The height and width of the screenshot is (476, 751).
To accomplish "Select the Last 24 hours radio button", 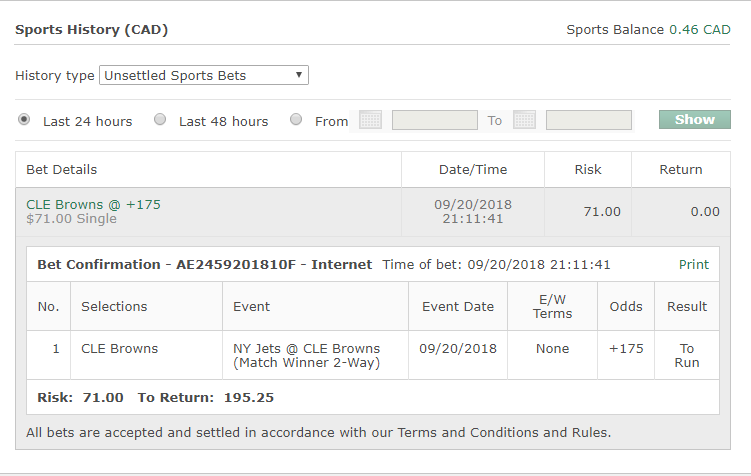I will point(24,120).
